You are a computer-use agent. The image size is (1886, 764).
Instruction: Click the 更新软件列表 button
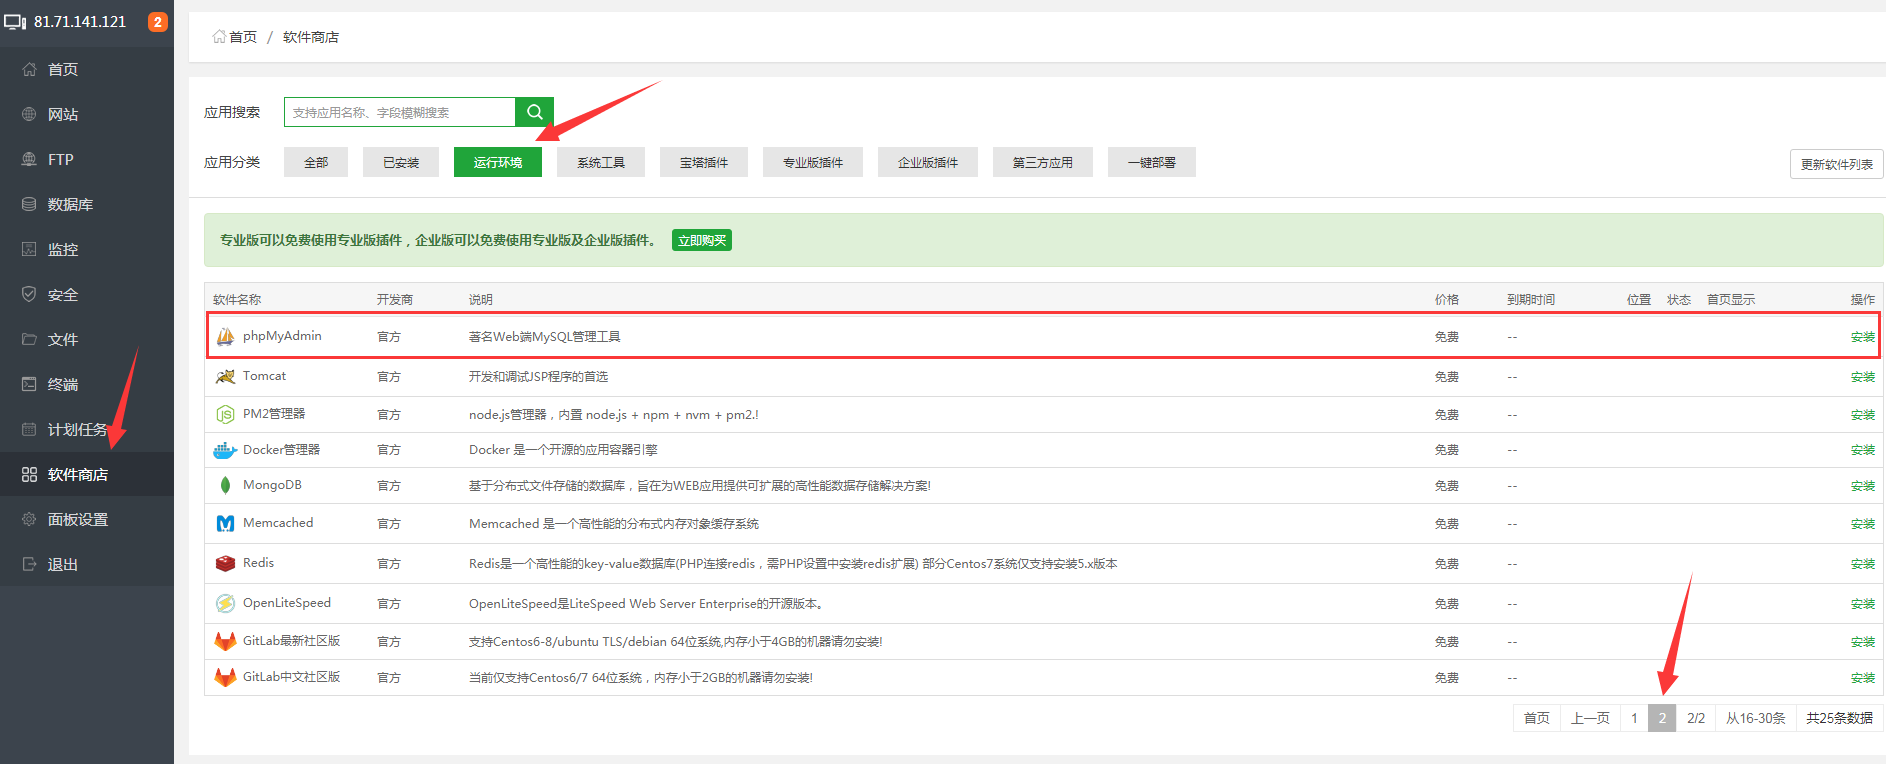click(x=1837, y=164)
